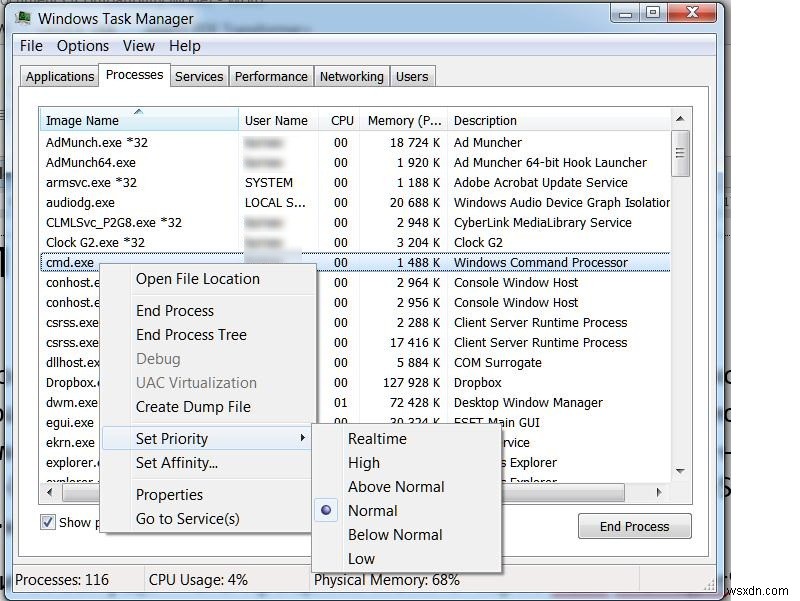800x601 pixels.
Task: Switch to the Performance tab
Action: coord(271,76)
